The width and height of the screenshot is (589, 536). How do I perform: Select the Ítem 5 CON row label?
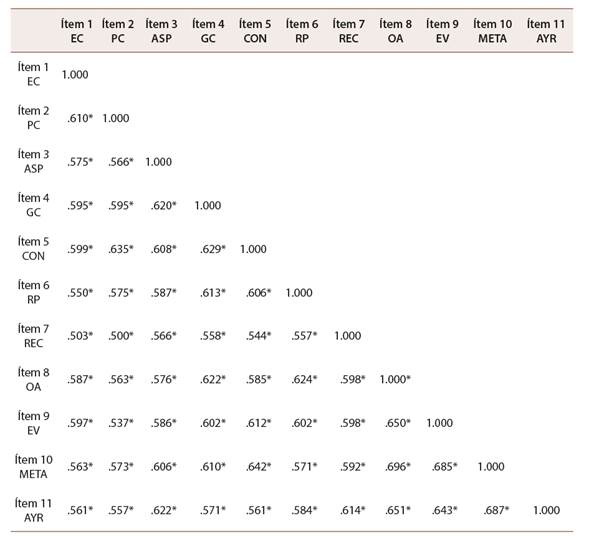[x=33, y=249]
